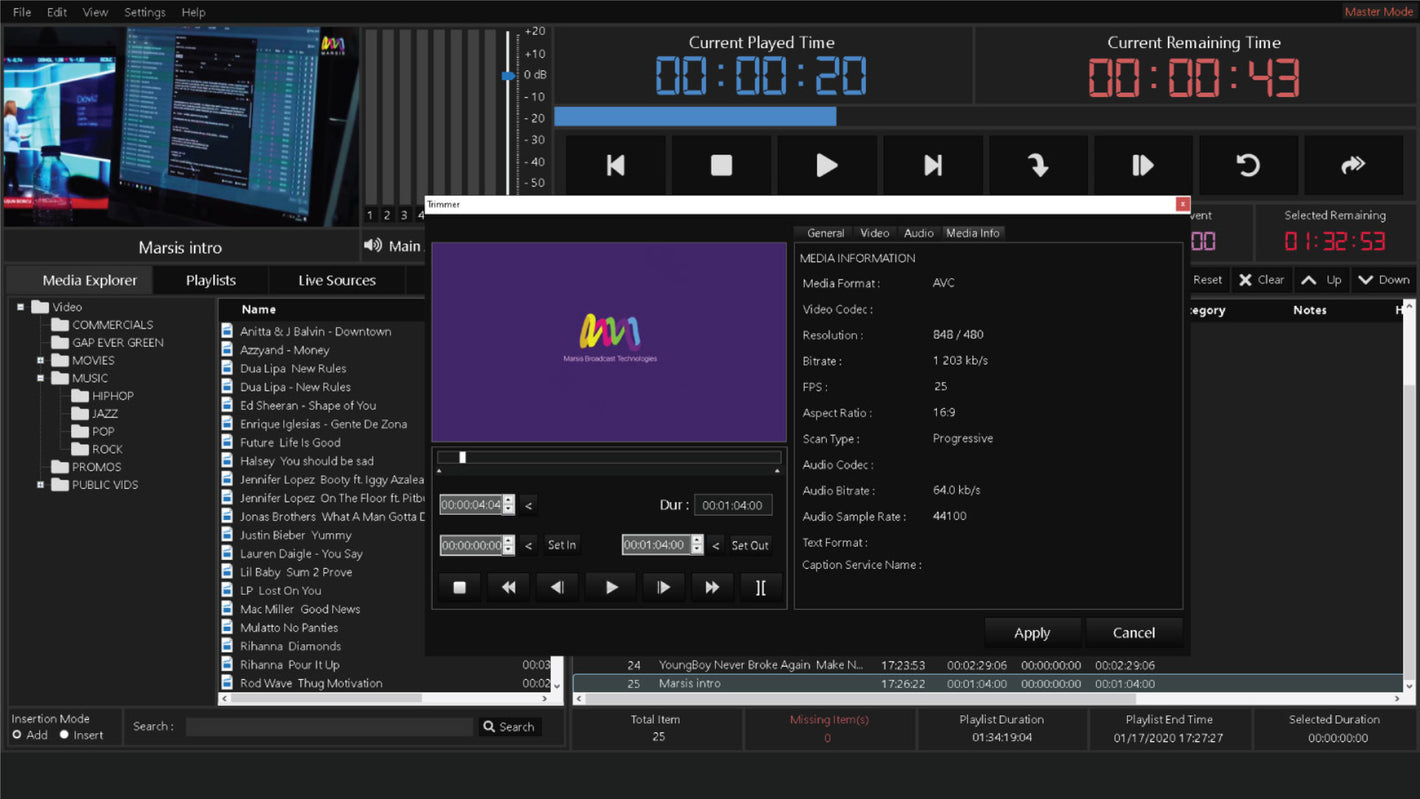Fast forward the clip in the Trimmer
Viewport: 1420px width, 799px height.
(x=711, y=588)
